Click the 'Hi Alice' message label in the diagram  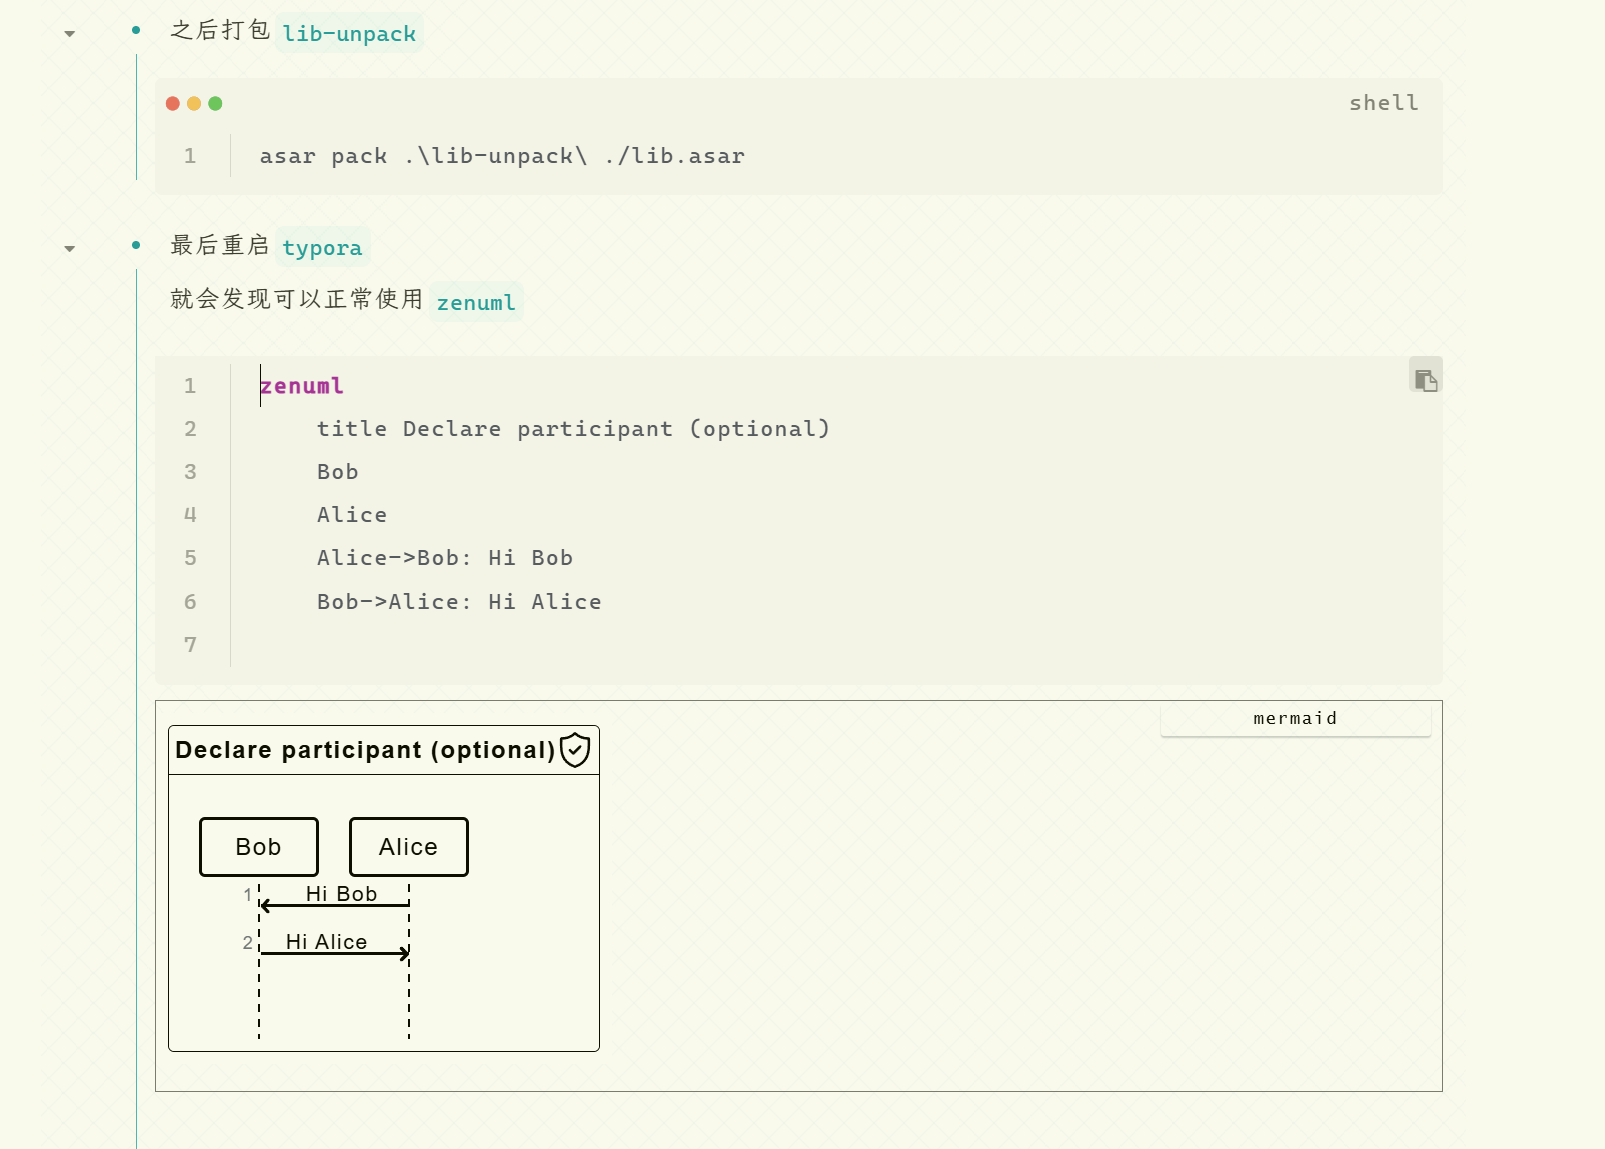[326, 941]
